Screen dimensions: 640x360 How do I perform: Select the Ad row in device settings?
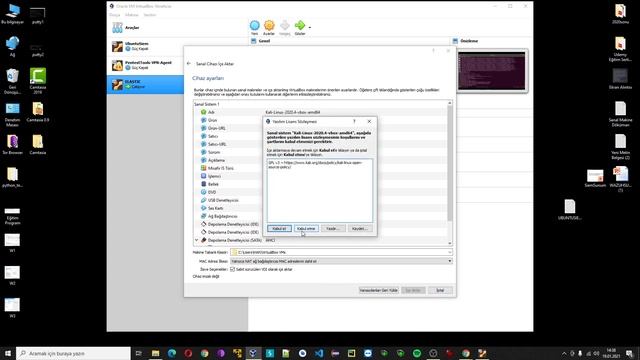[321, 112]
